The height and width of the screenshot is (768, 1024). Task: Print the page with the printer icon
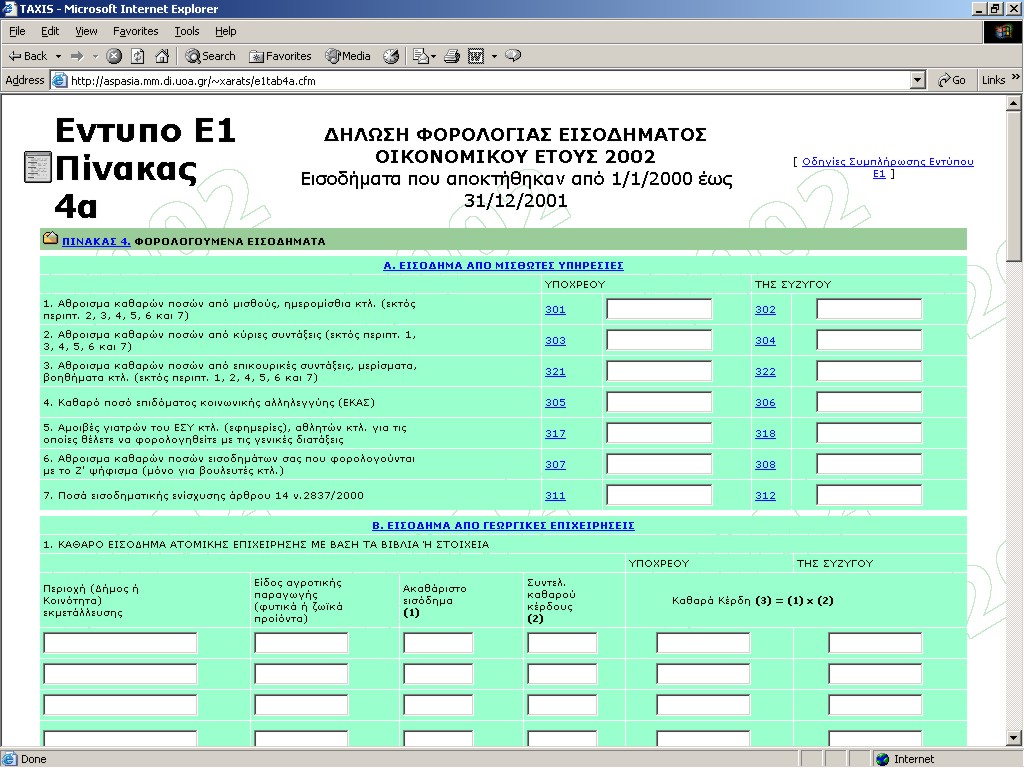point(452,56)
